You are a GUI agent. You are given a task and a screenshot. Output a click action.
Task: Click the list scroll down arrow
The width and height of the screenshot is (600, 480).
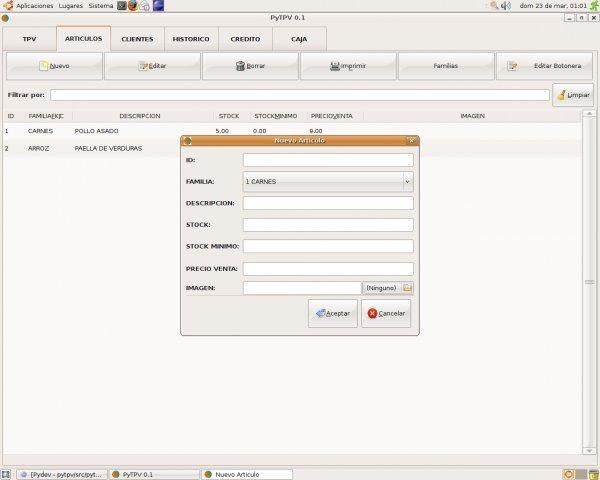pyautogui.click(x=589, y=451)
